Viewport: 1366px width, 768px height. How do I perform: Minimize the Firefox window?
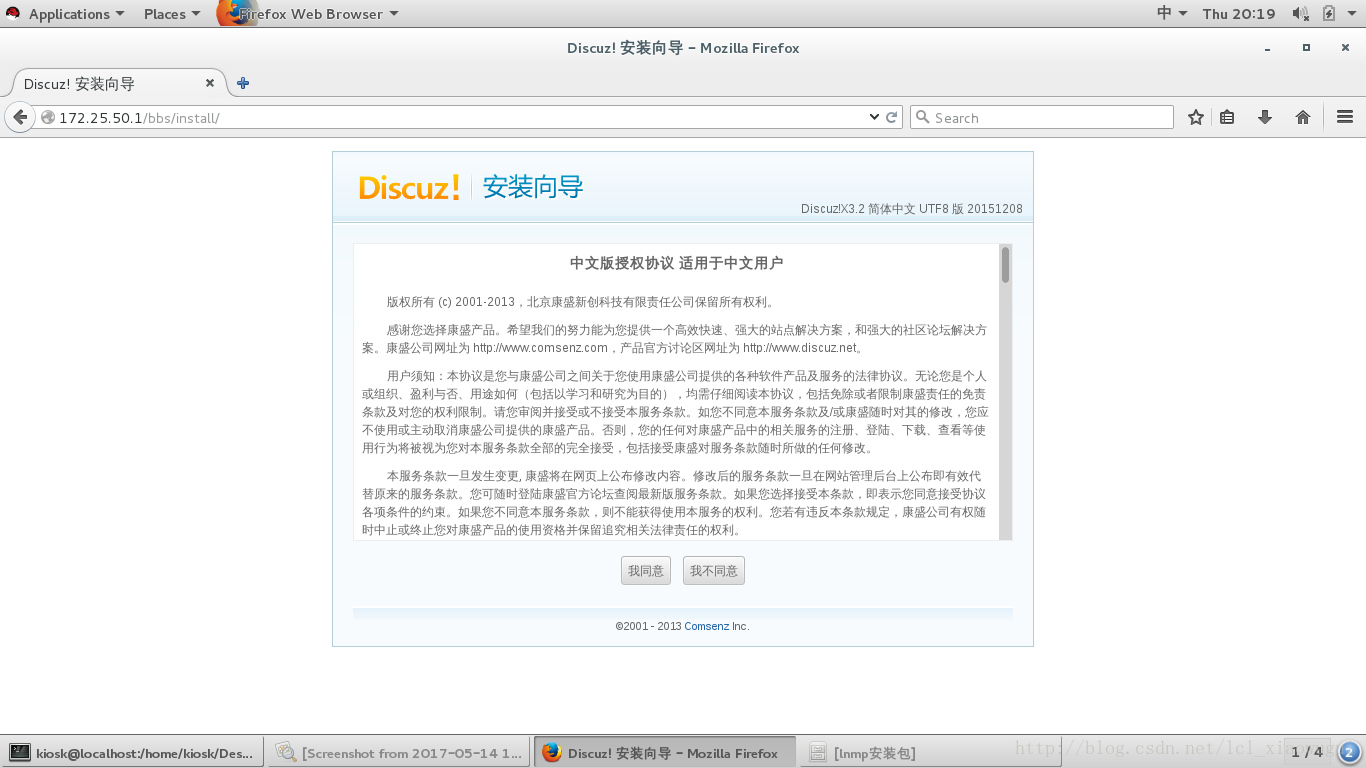click(x=1268, y=48)
